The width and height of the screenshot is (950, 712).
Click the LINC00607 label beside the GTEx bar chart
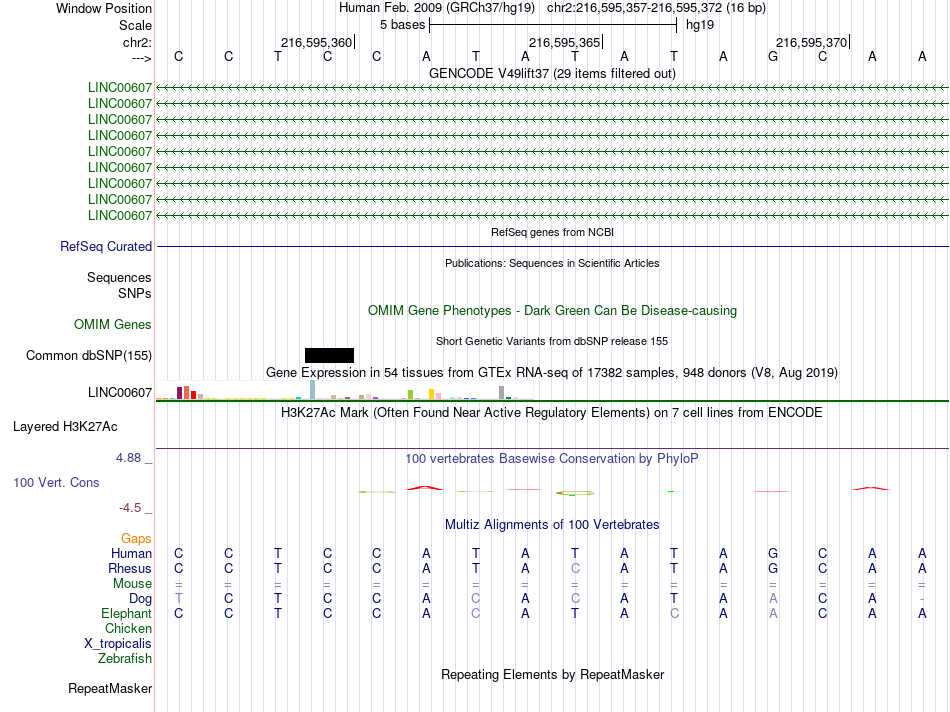120,393
